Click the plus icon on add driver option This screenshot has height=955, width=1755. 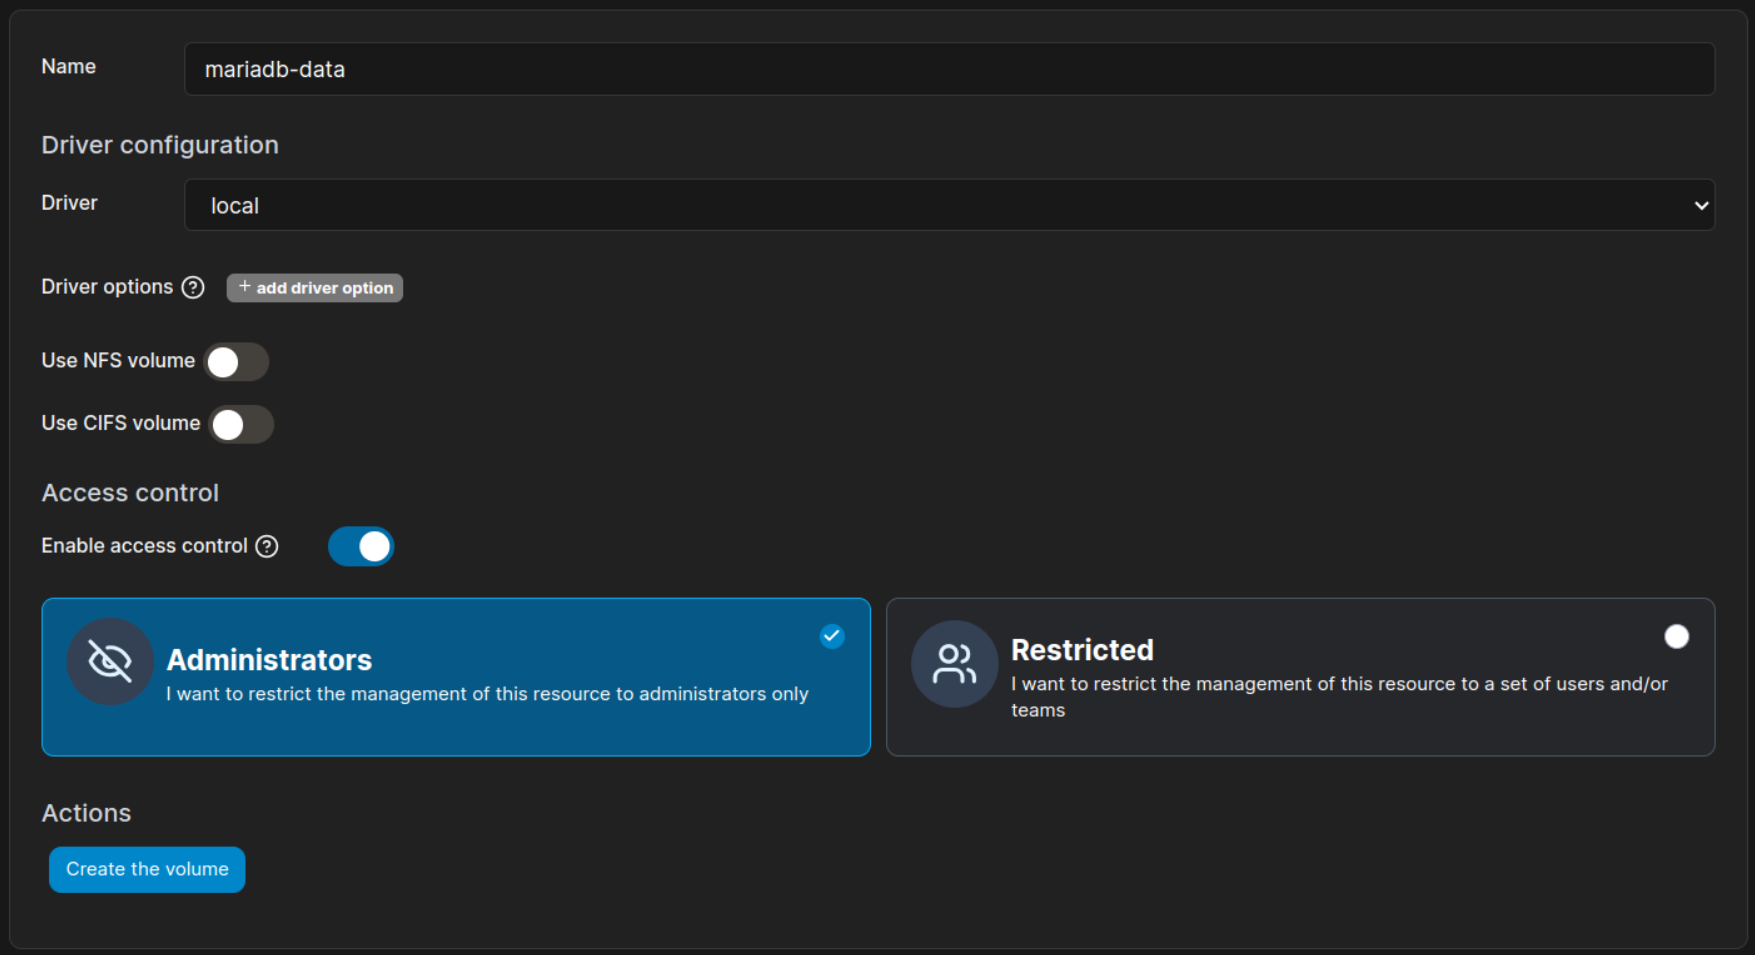tap(245, 287)
